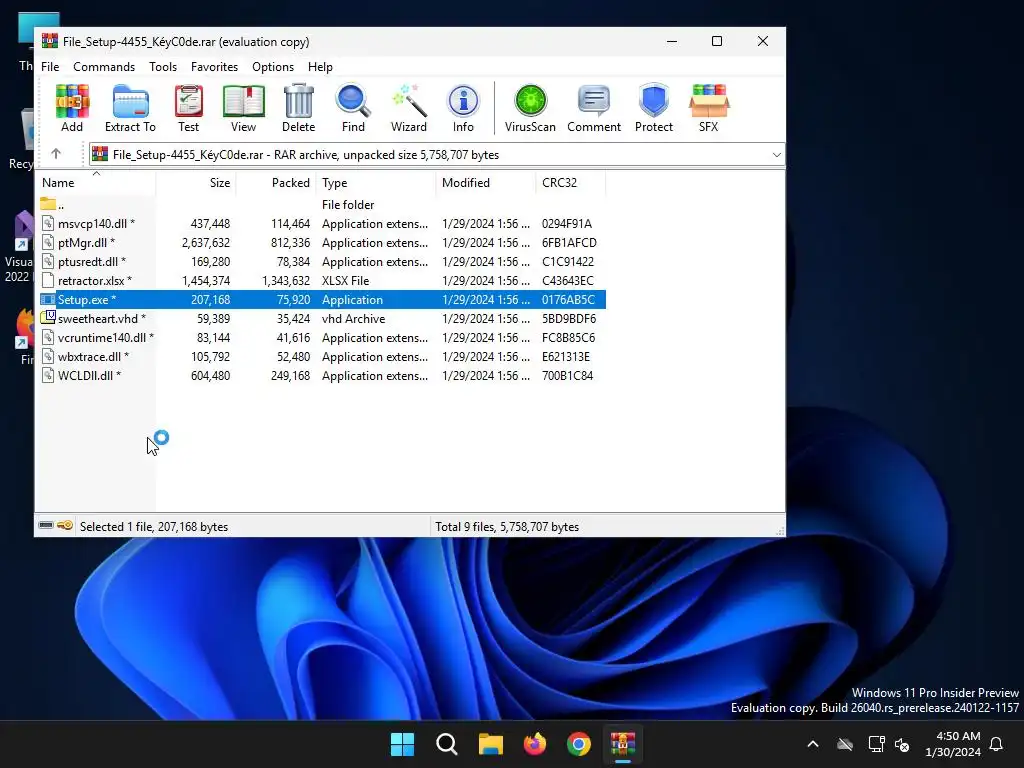Sort by CRC32 column header

point(570,183)
